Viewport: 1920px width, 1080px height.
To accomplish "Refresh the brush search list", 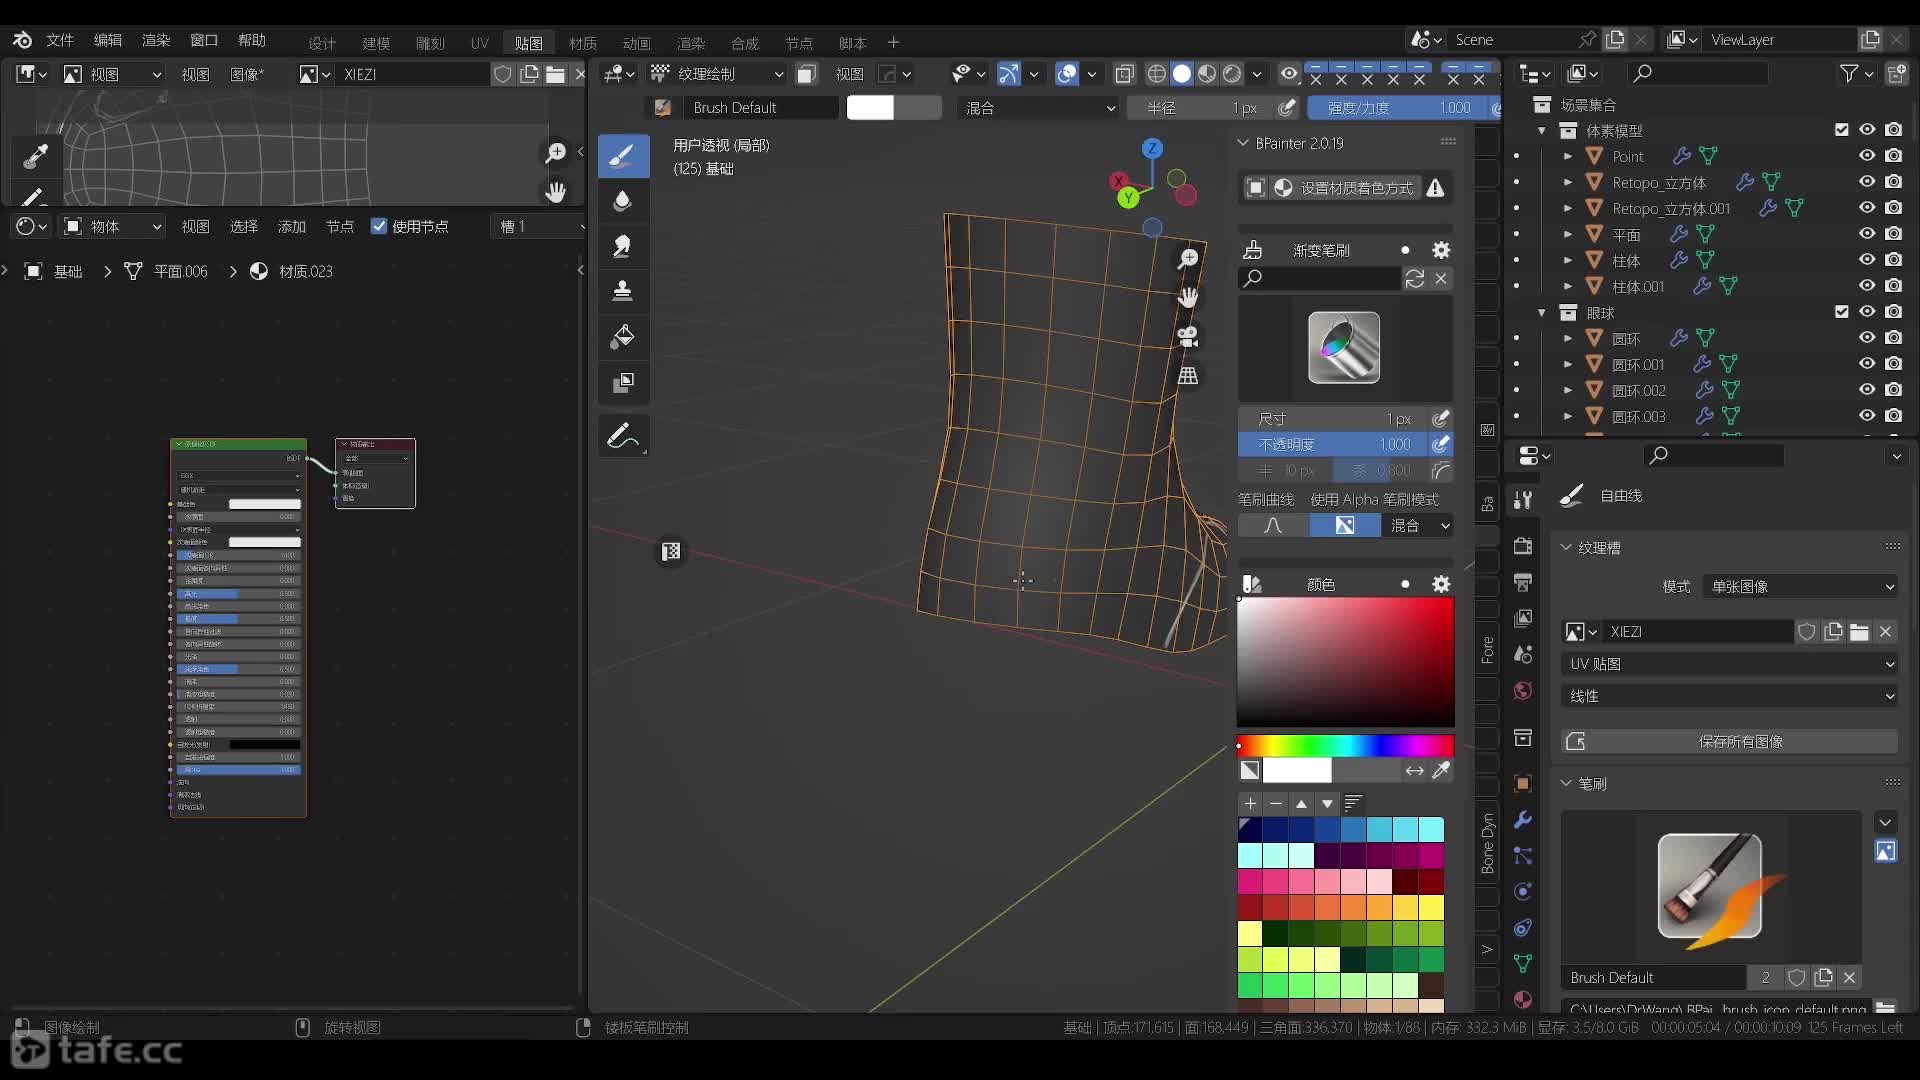I will (1415, 279).
